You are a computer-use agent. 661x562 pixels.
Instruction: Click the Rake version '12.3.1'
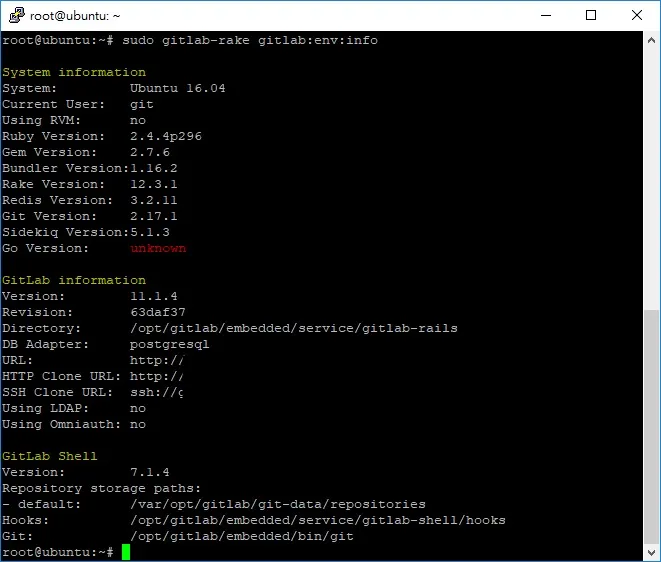pos(153,184)
